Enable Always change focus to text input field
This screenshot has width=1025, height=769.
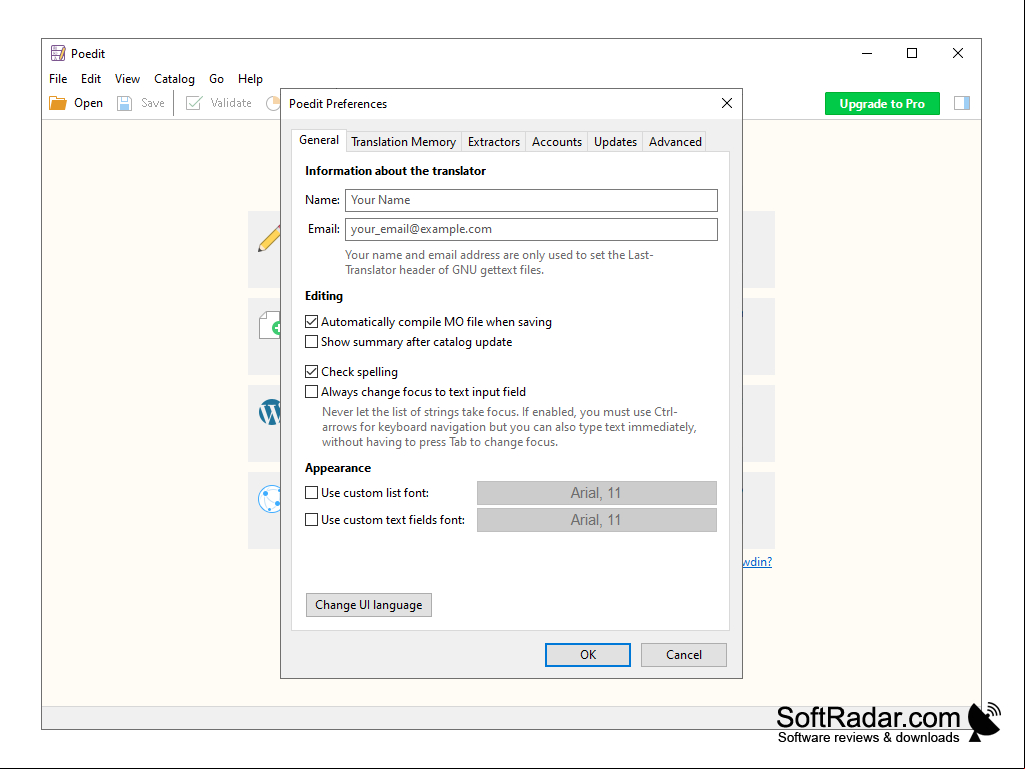click(x=312, y=392)
